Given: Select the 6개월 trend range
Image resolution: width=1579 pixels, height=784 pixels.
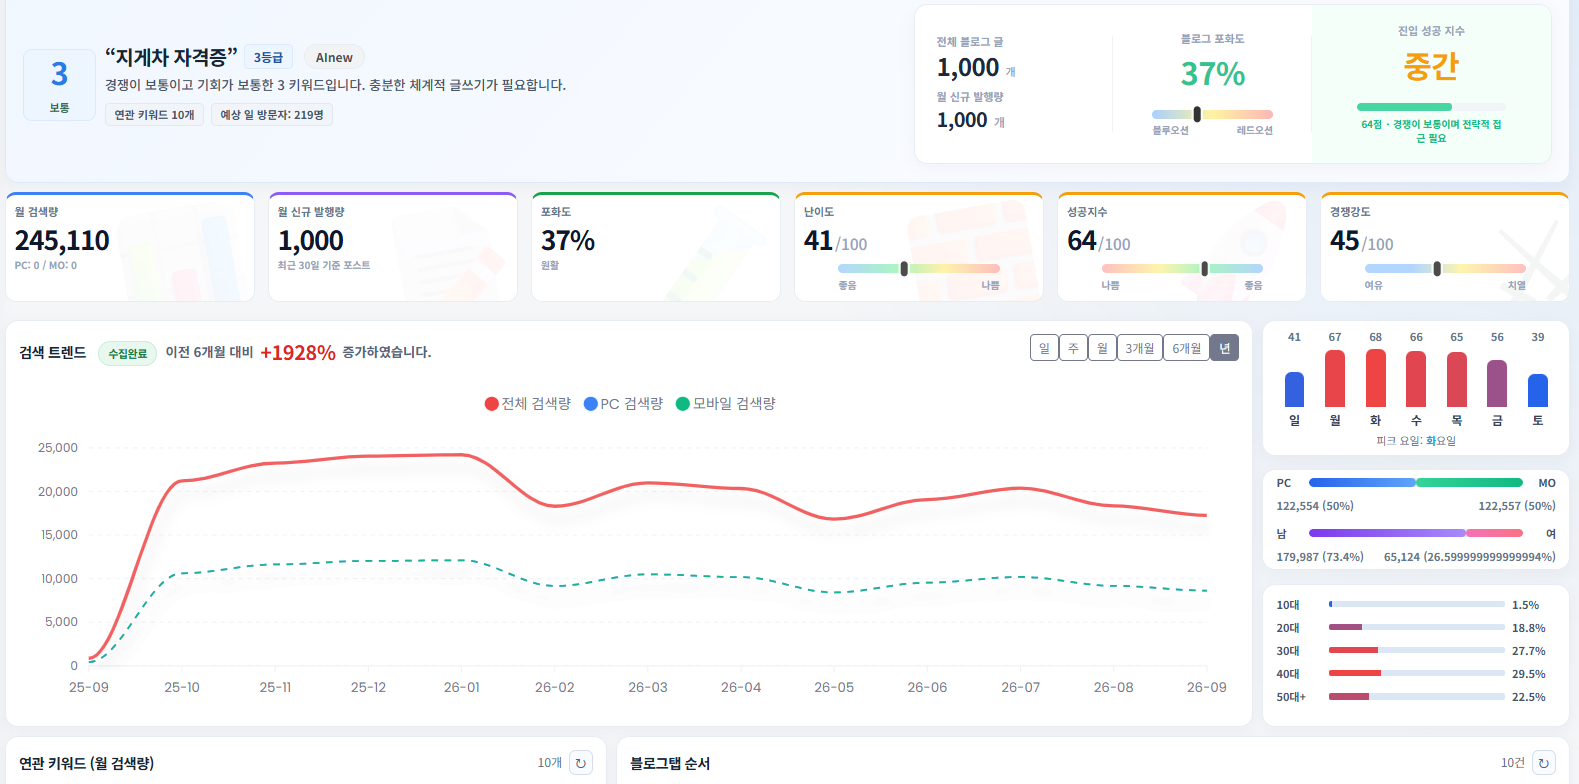Looking at the screenshot, I should (1186, 348).
